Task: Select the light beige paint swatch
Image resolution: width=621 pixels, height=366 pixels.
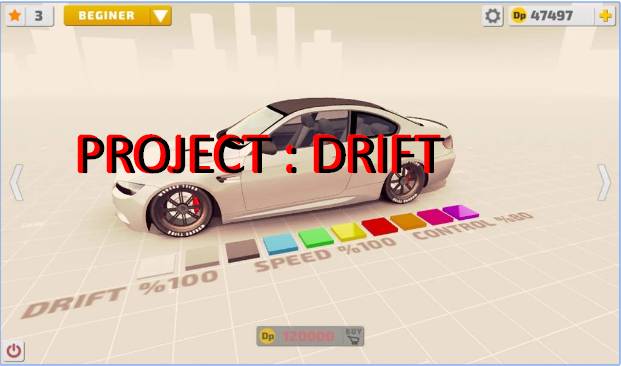Action: click(x=202, y=258)
